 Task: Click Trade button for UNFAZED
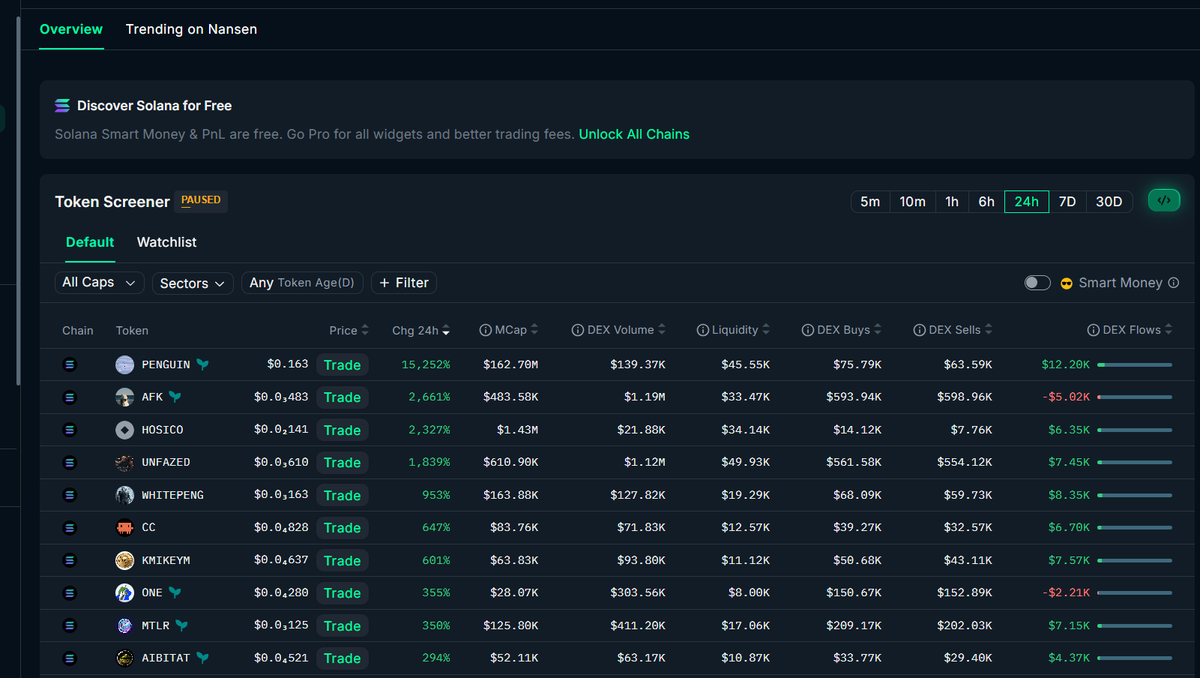(342, 462)
